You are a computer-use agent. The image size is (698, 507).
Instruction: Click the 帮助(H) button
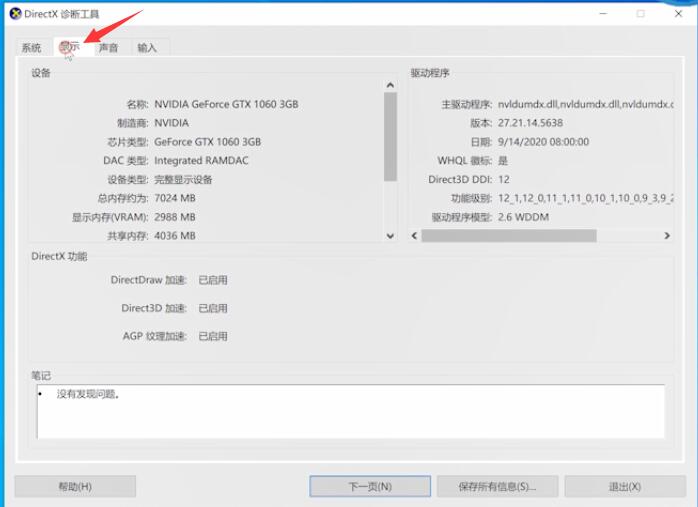(75, 487)
